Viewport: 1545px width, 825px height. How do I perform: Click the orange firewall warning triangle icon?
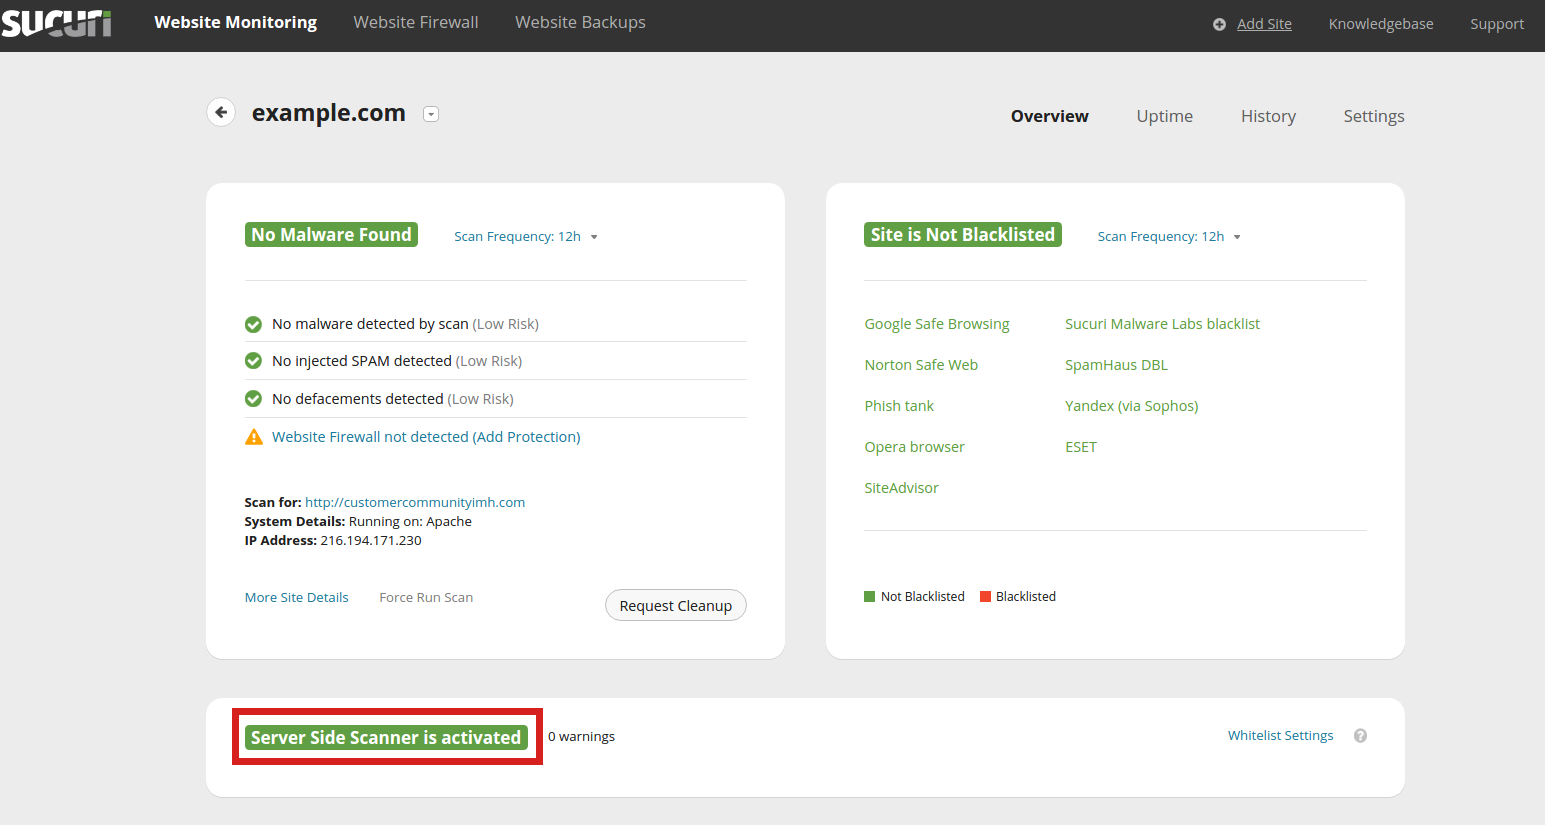(x=254, y=437)
